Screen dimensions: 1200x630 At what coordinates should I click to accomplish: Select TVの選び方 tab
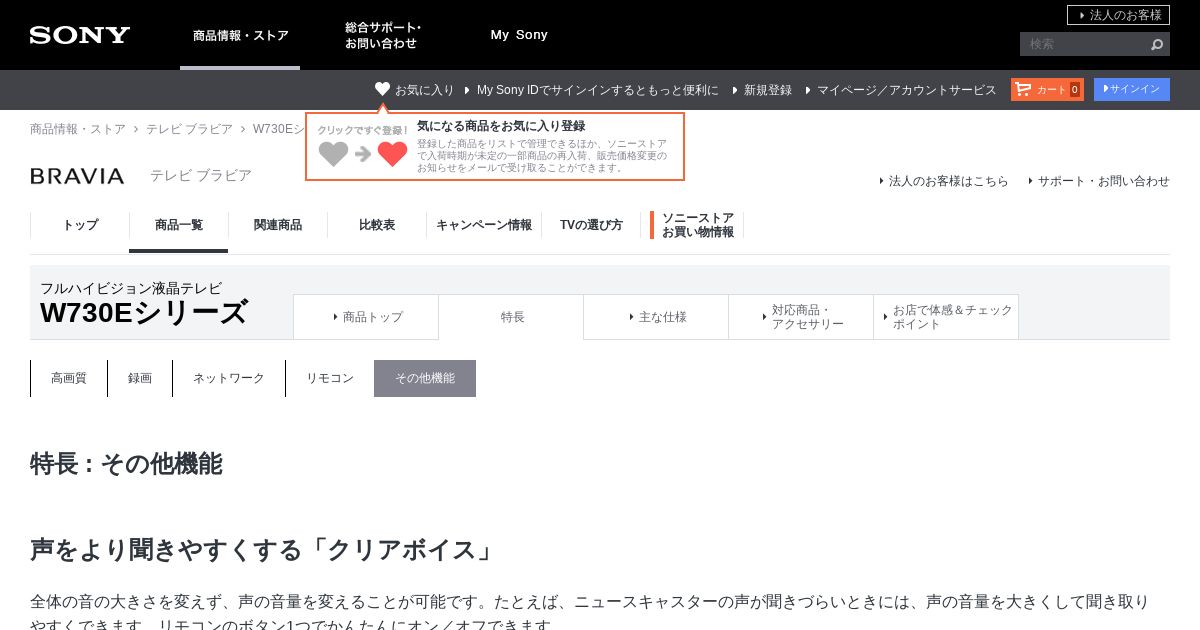tap(591, 225)
